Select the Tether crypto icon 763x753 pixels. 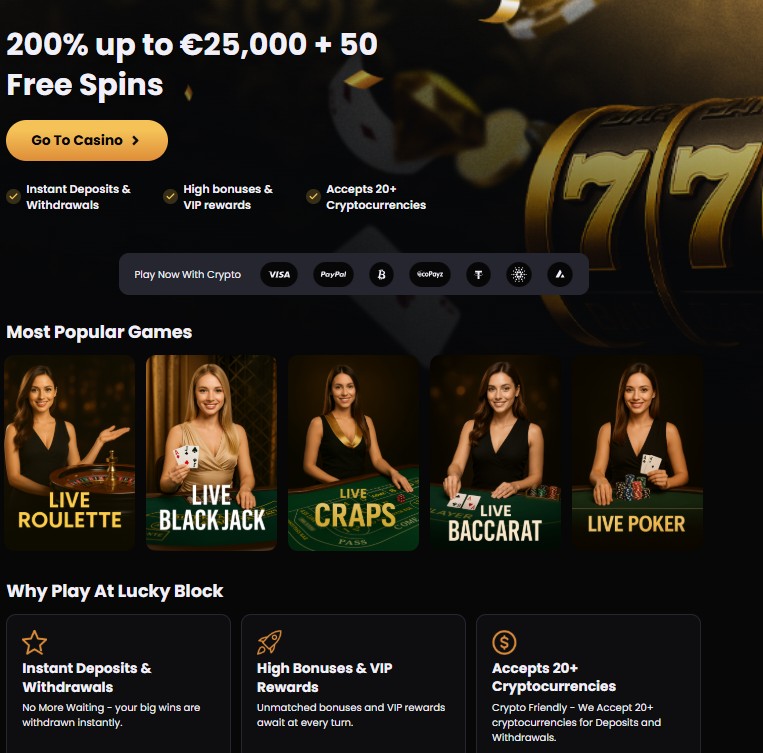tap(478, 275)
